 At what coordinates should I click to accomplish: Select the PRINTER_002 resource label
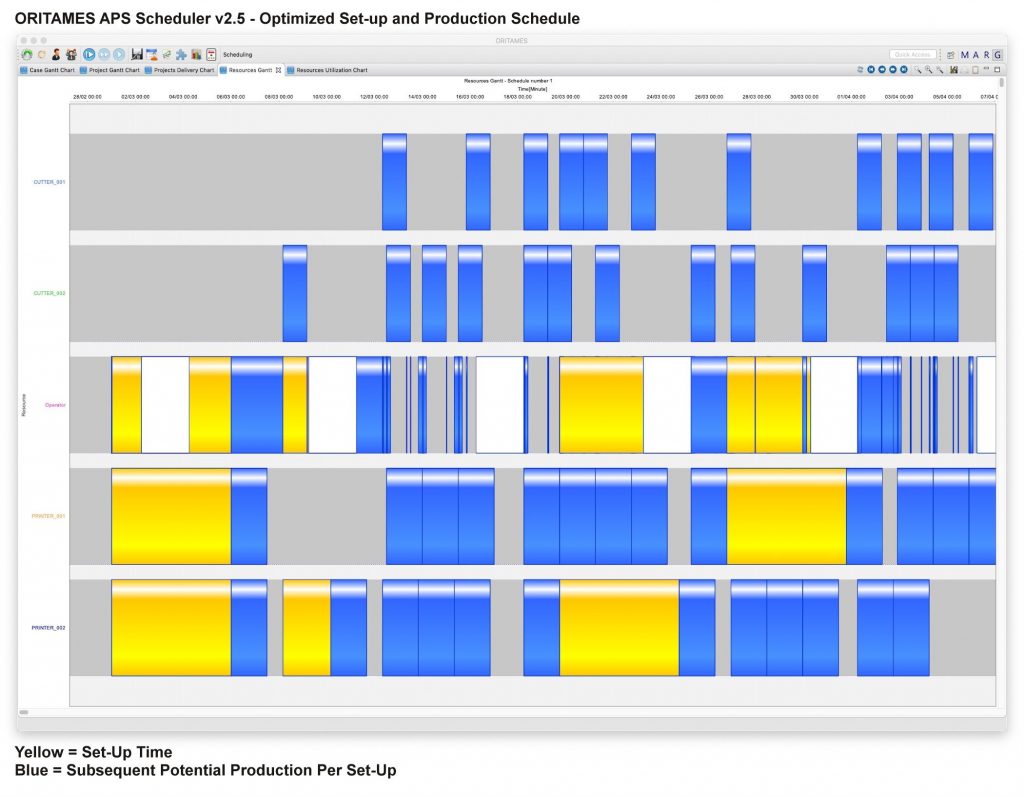pyautogui.click(x=48, y=628)
